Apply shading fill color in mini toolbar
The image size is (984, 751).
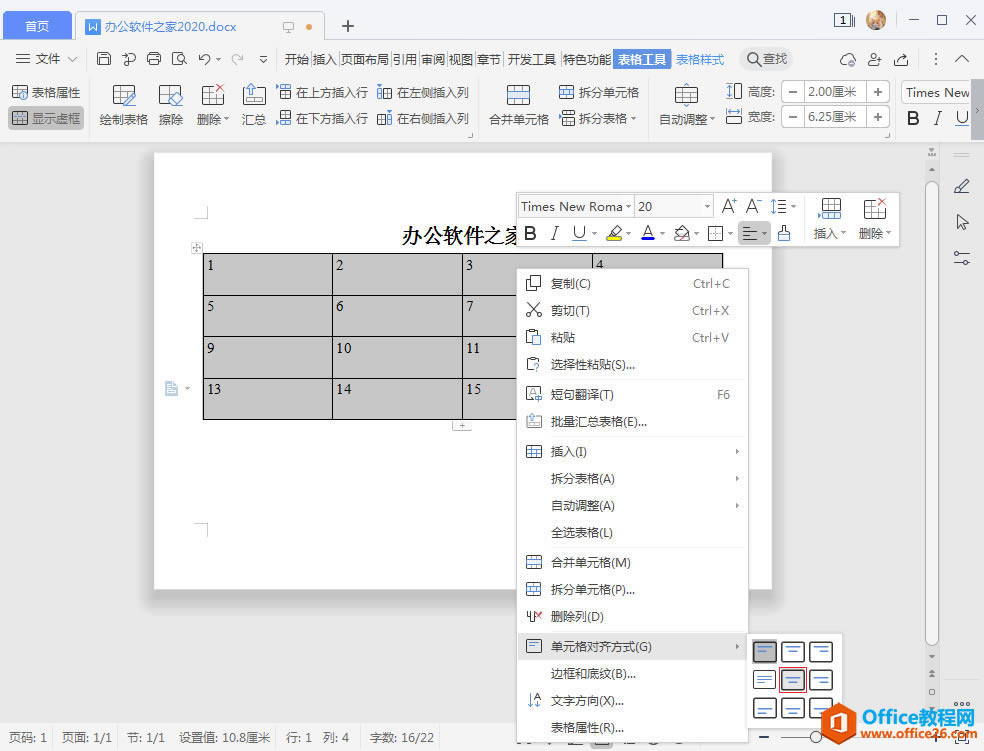(x=682, y=233)
